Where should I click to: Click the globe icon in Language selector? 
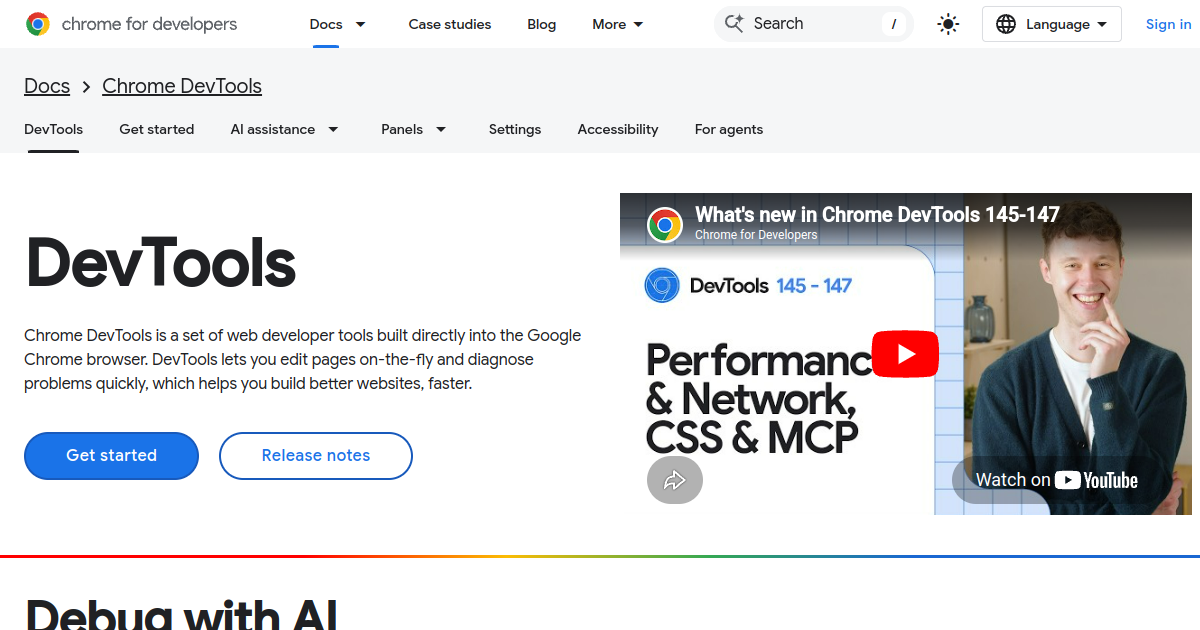[x=1006, y=24]
